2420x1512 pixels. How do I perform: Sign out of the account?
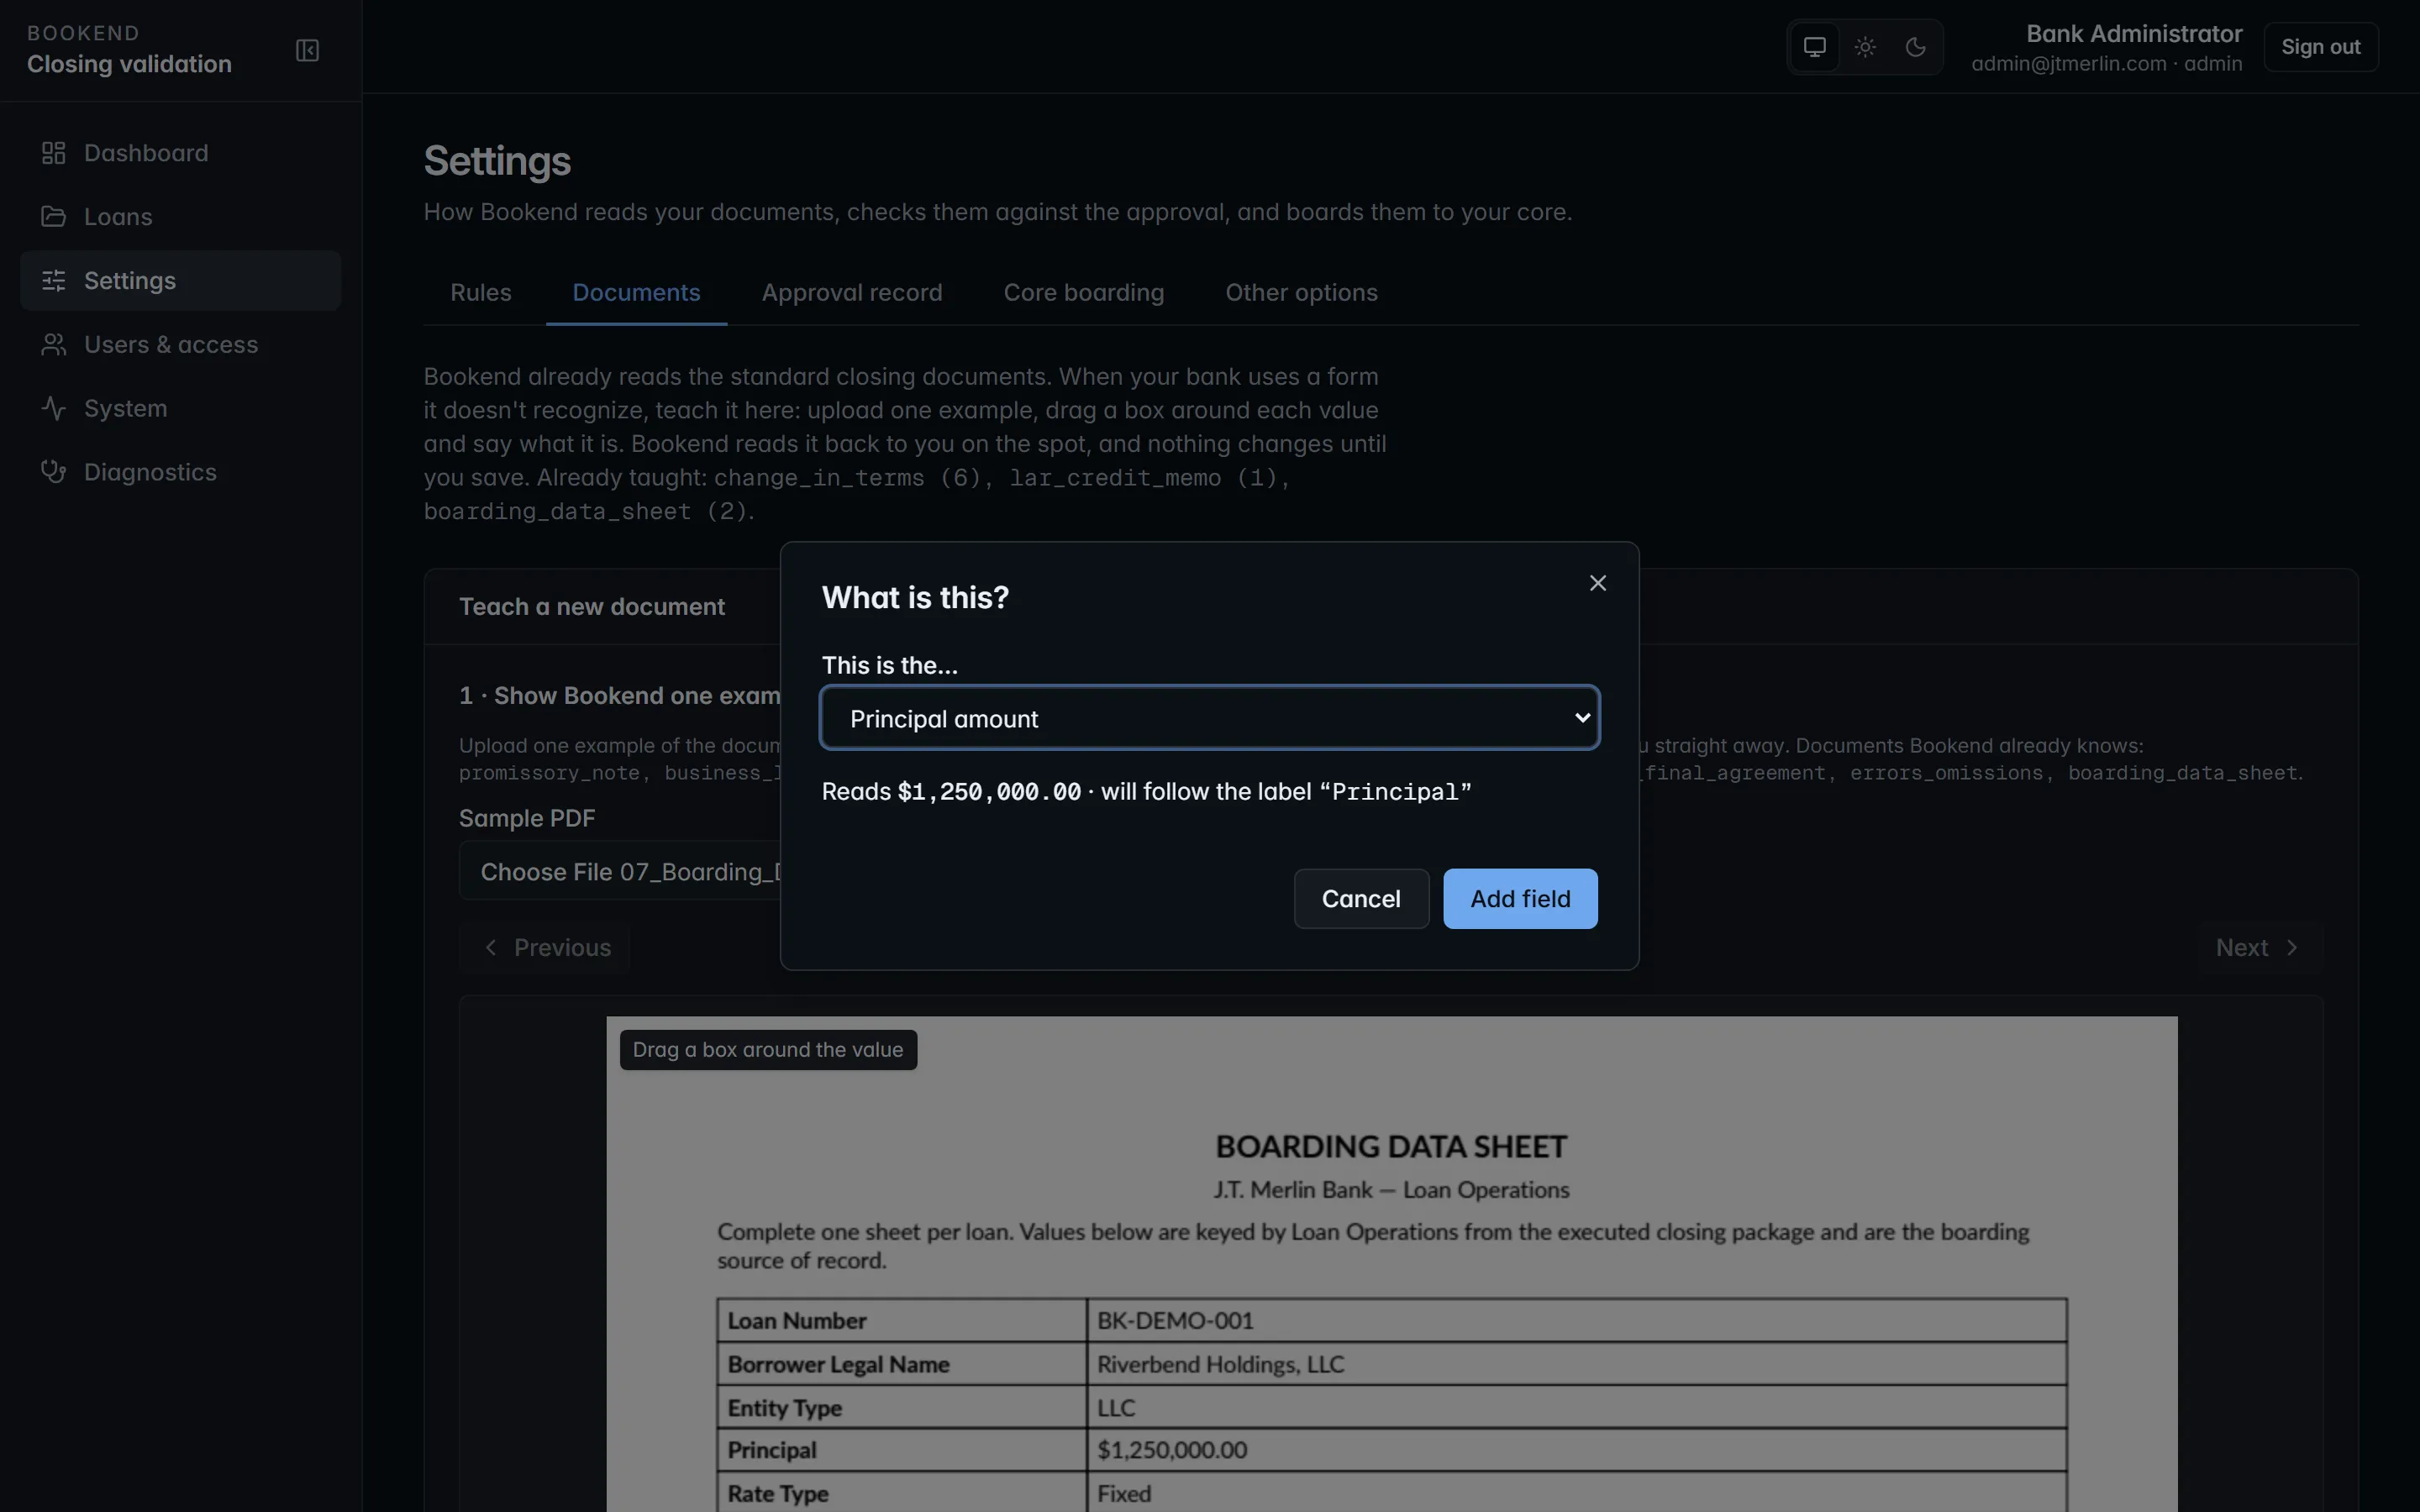click(x=2320, y=47)
